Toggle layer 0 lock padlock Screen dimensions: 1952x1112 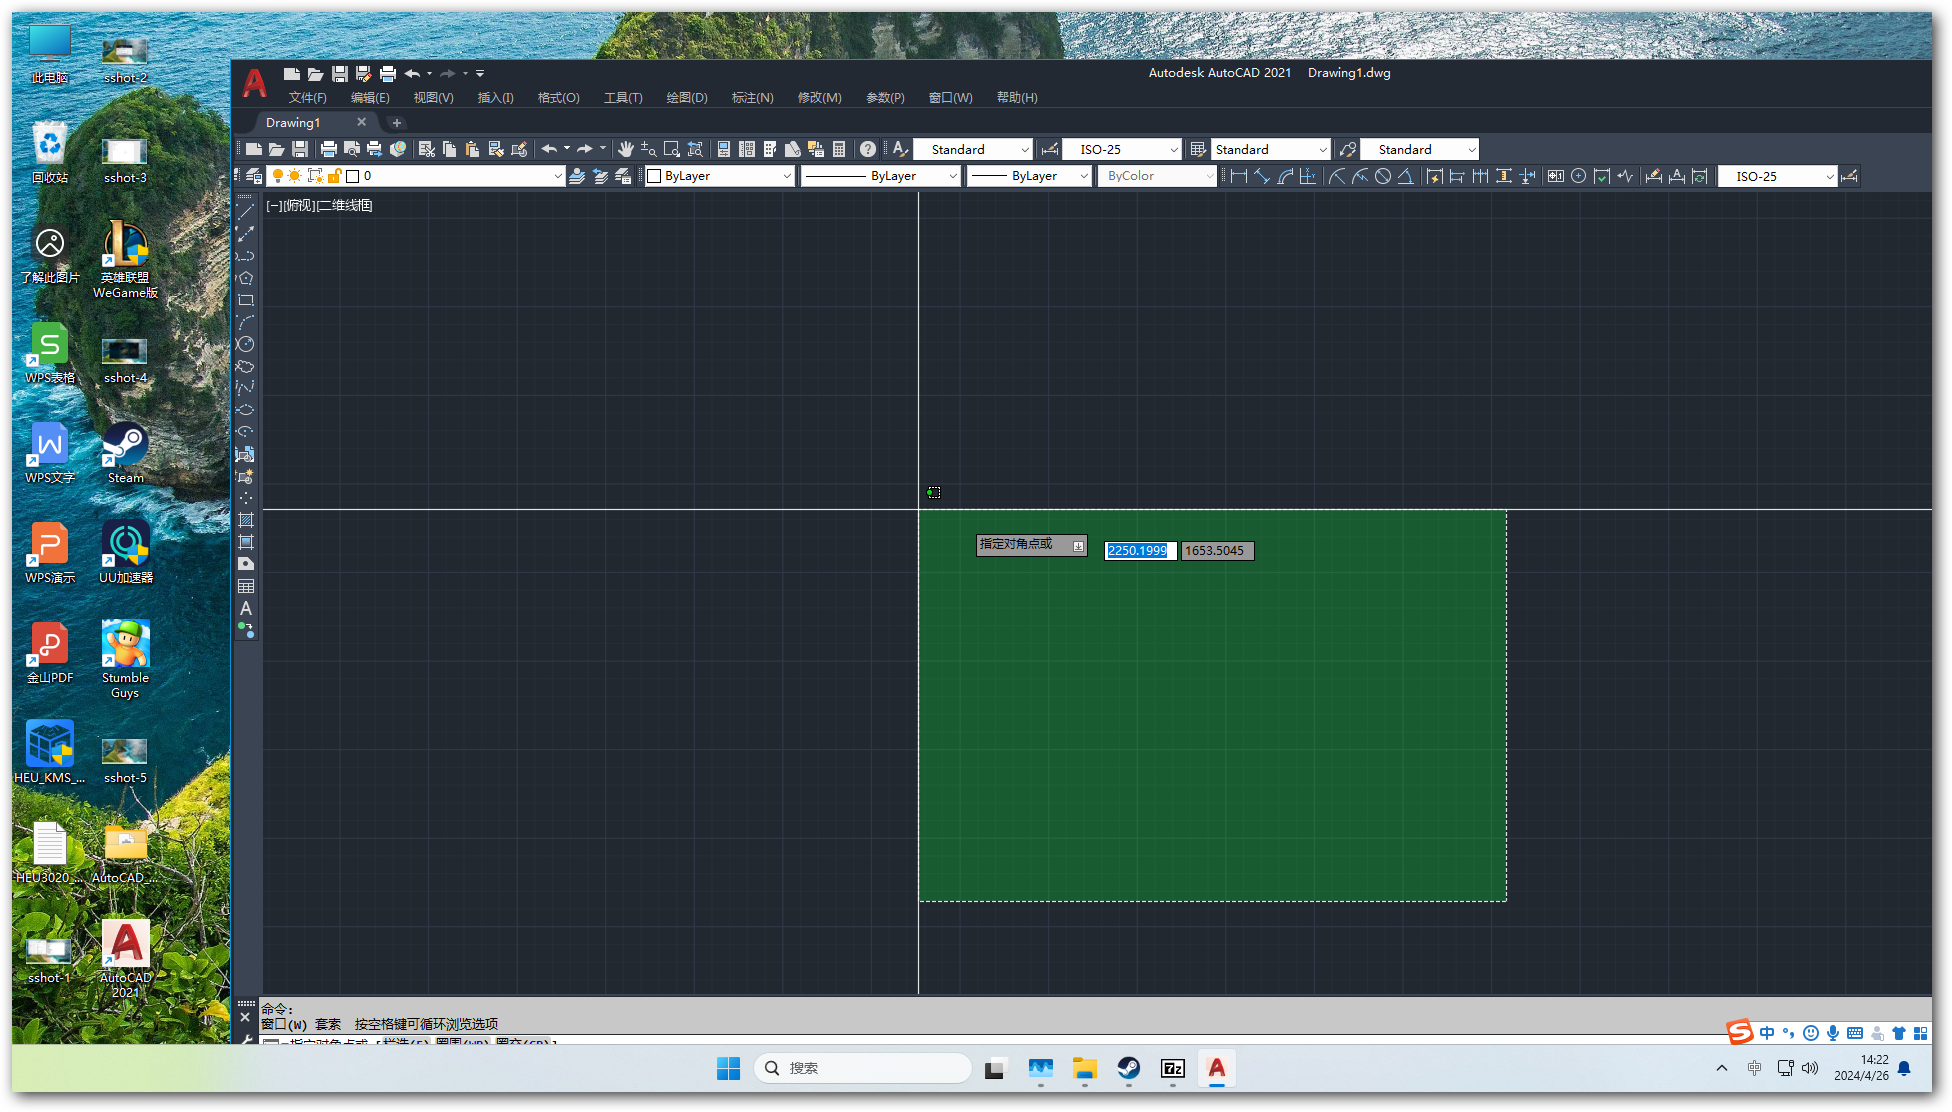point(334,176)
